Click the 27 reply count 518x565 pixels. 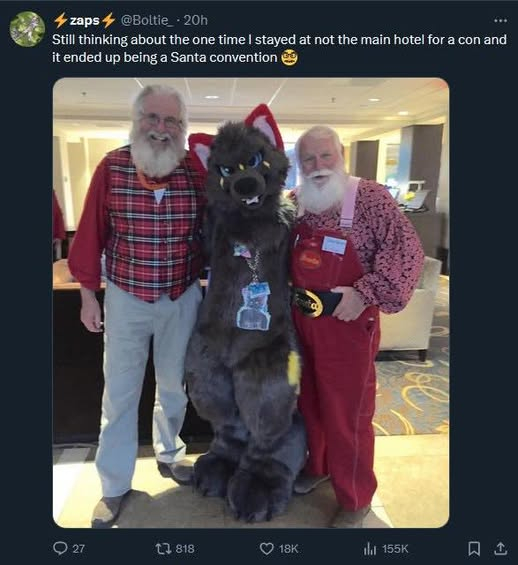tap(79, 549)
